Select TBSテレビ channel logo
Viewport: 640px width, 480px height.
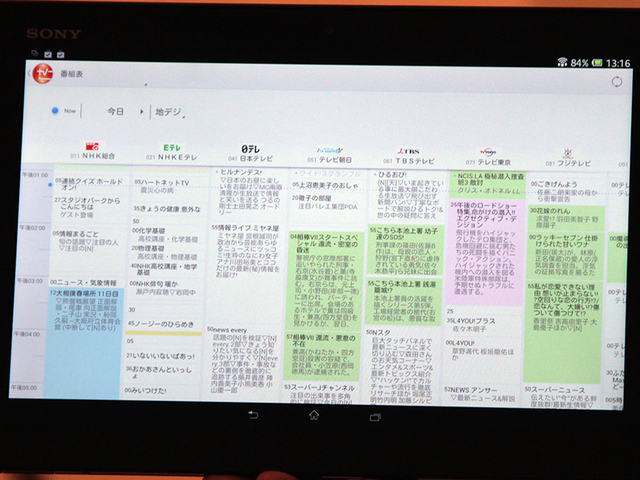408,151
